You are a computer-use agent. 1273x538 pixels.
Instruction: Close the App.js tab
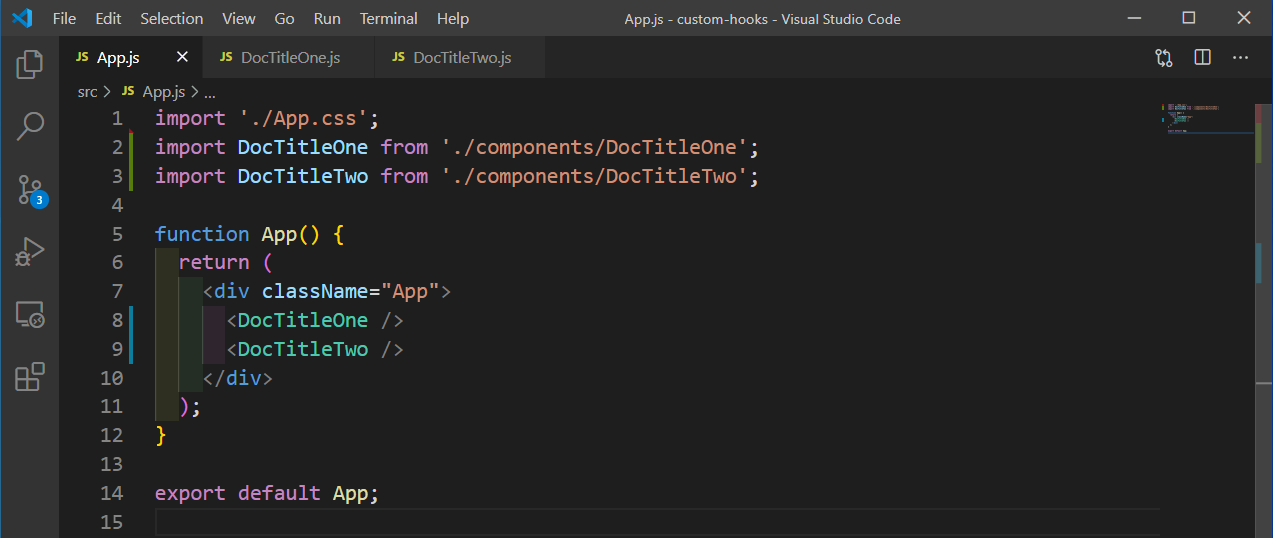click(182, 57)
